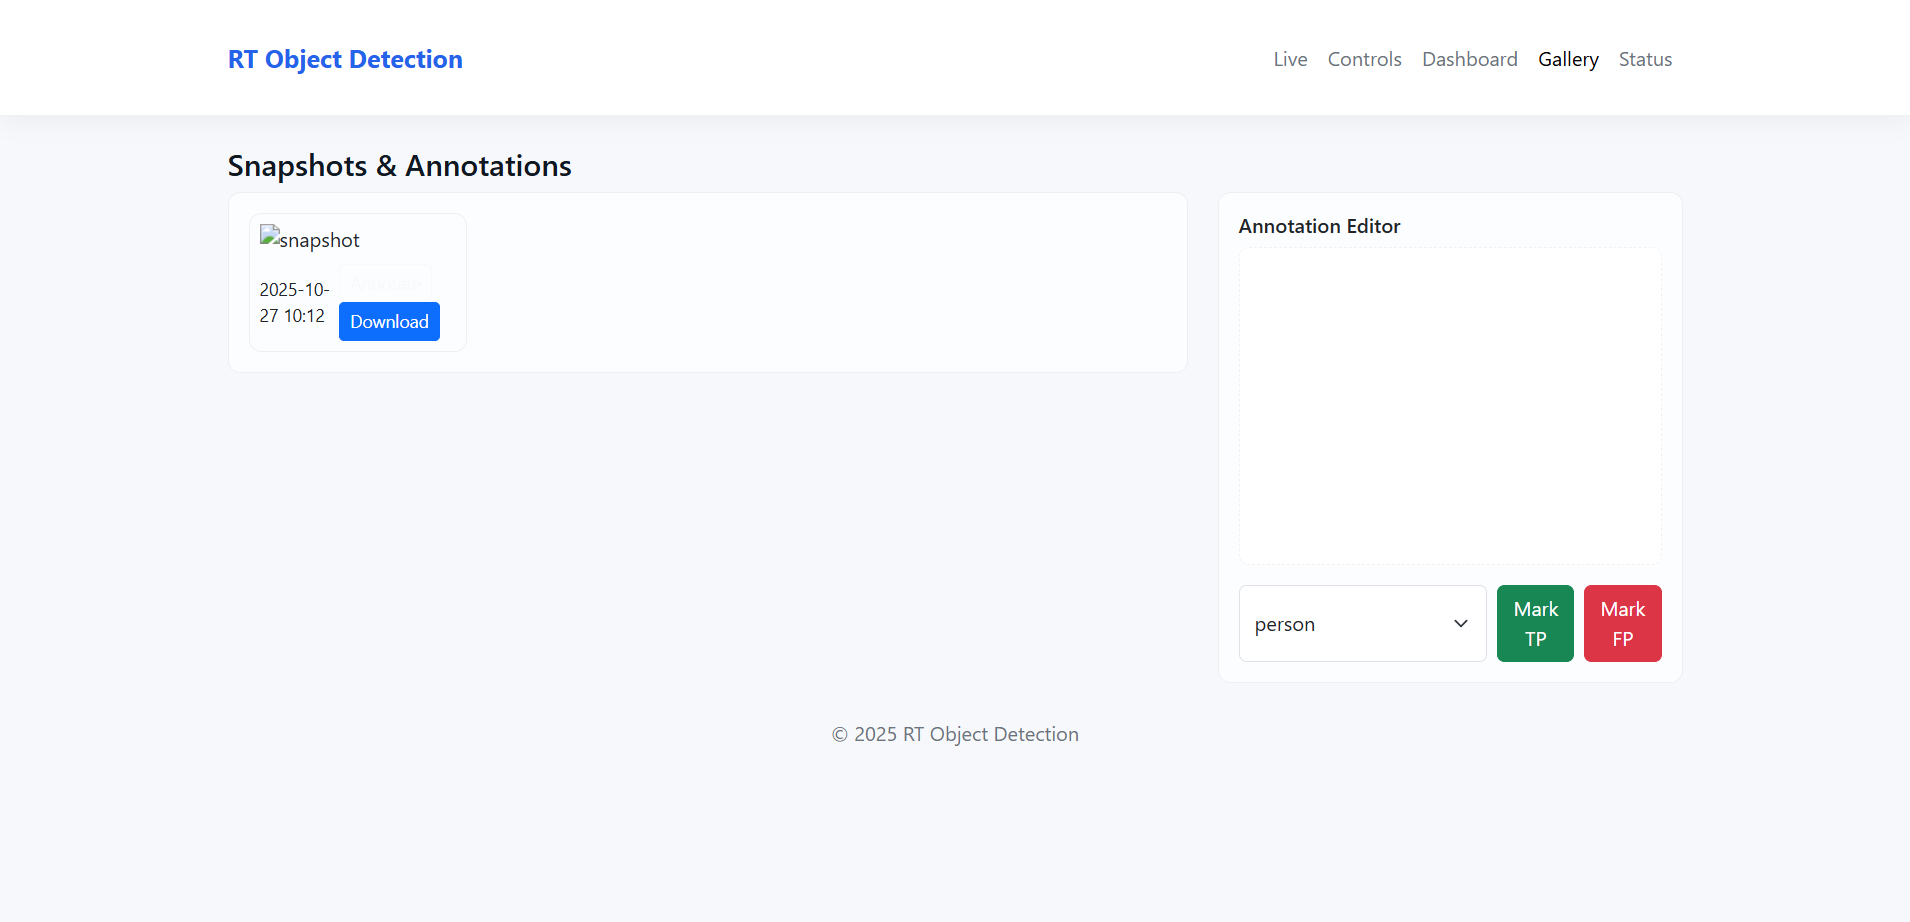1910x922 pixels.
Task: Open the Controls page
Action: [1364, 60]
